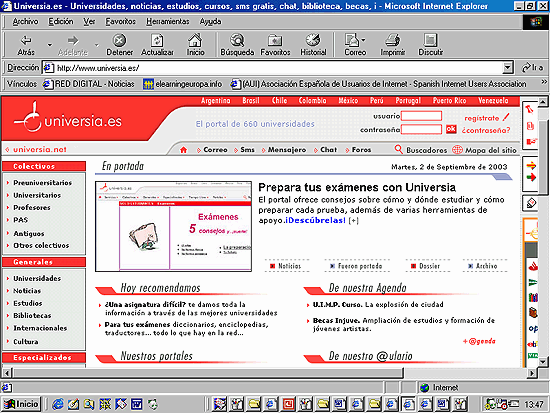Go back with the Atrás button
Image resolution: width=550 pixels, height=413 pixels.
pyautogui.click(x=26, y=45)
